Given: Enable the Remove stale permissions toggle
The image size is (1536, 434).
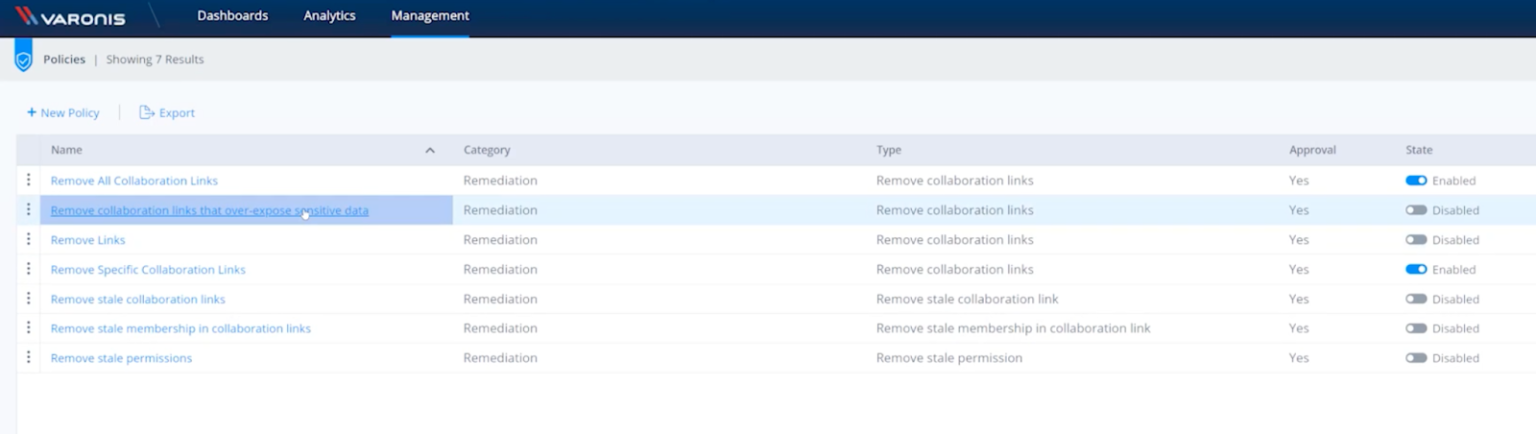Looking at the screenshot, I should (x=1415, y=358).
